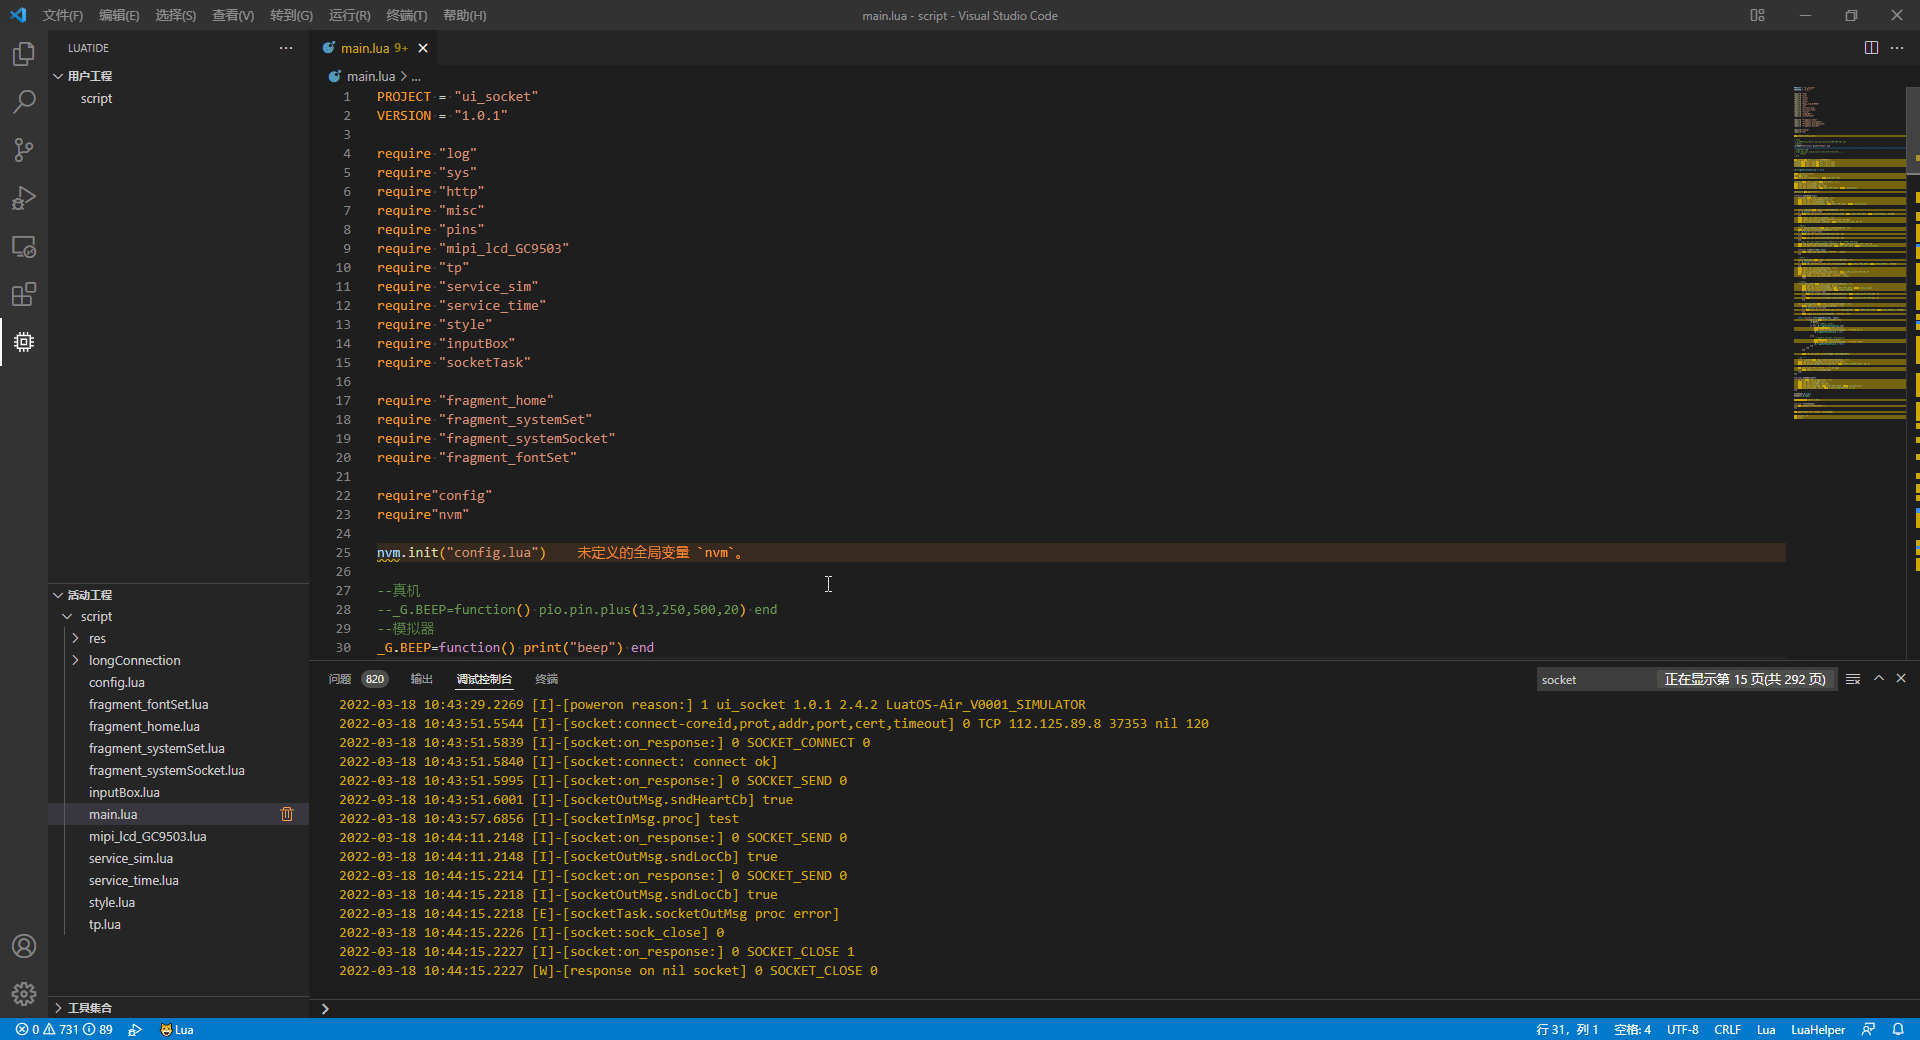Click the delete trash icon on main.lua row

click(x=287, y=814)
